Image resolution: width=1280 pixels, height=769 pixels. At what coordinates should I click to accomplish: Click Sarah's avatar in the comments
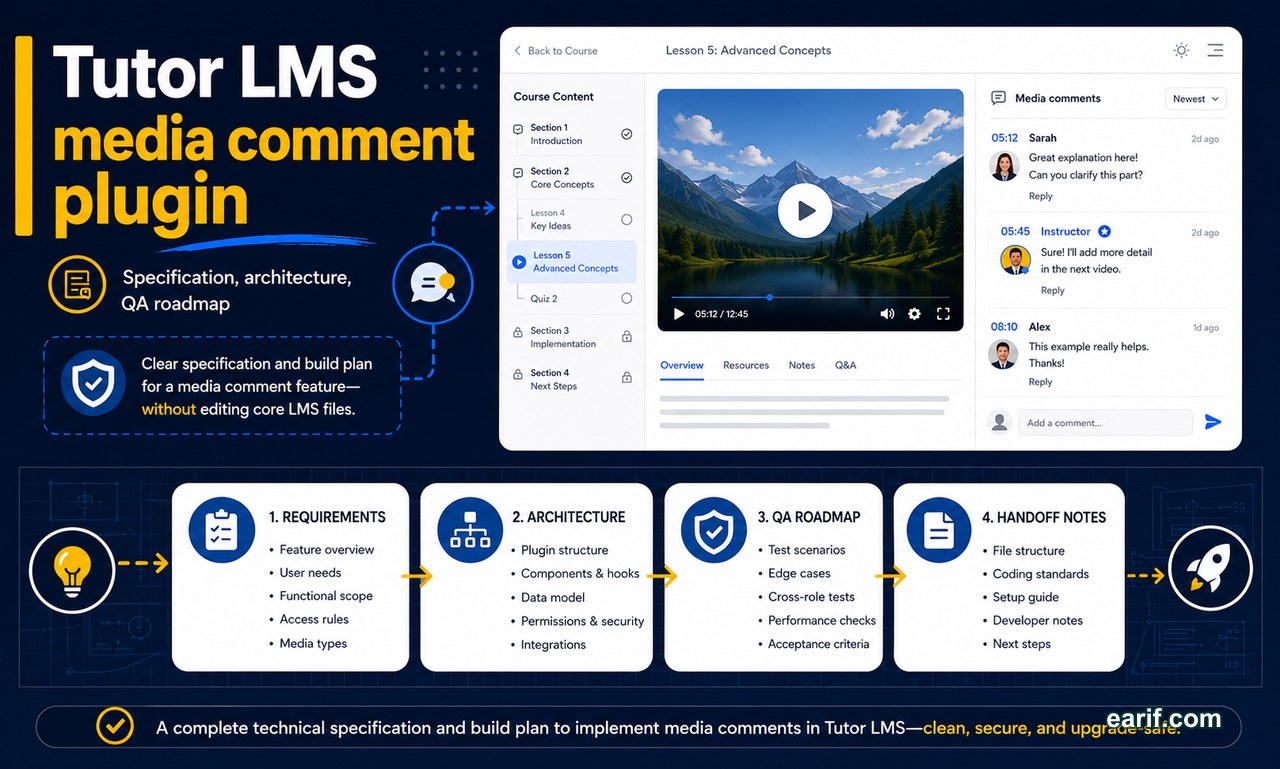tap(1004, 166)
